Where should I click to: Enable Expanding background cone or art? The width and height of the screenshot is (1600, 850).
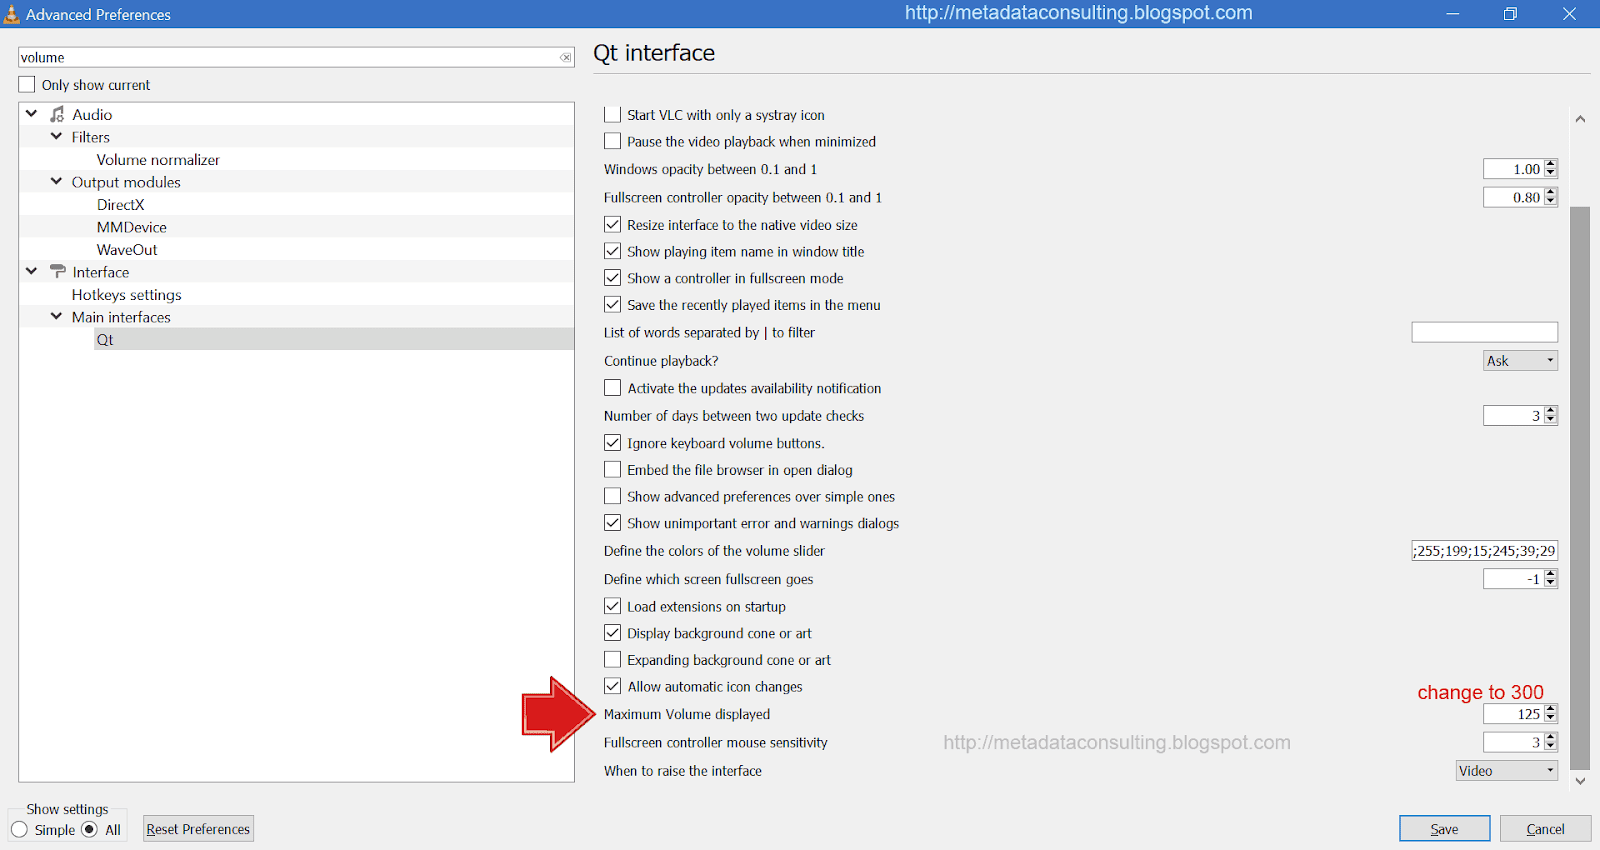[613, 660]
